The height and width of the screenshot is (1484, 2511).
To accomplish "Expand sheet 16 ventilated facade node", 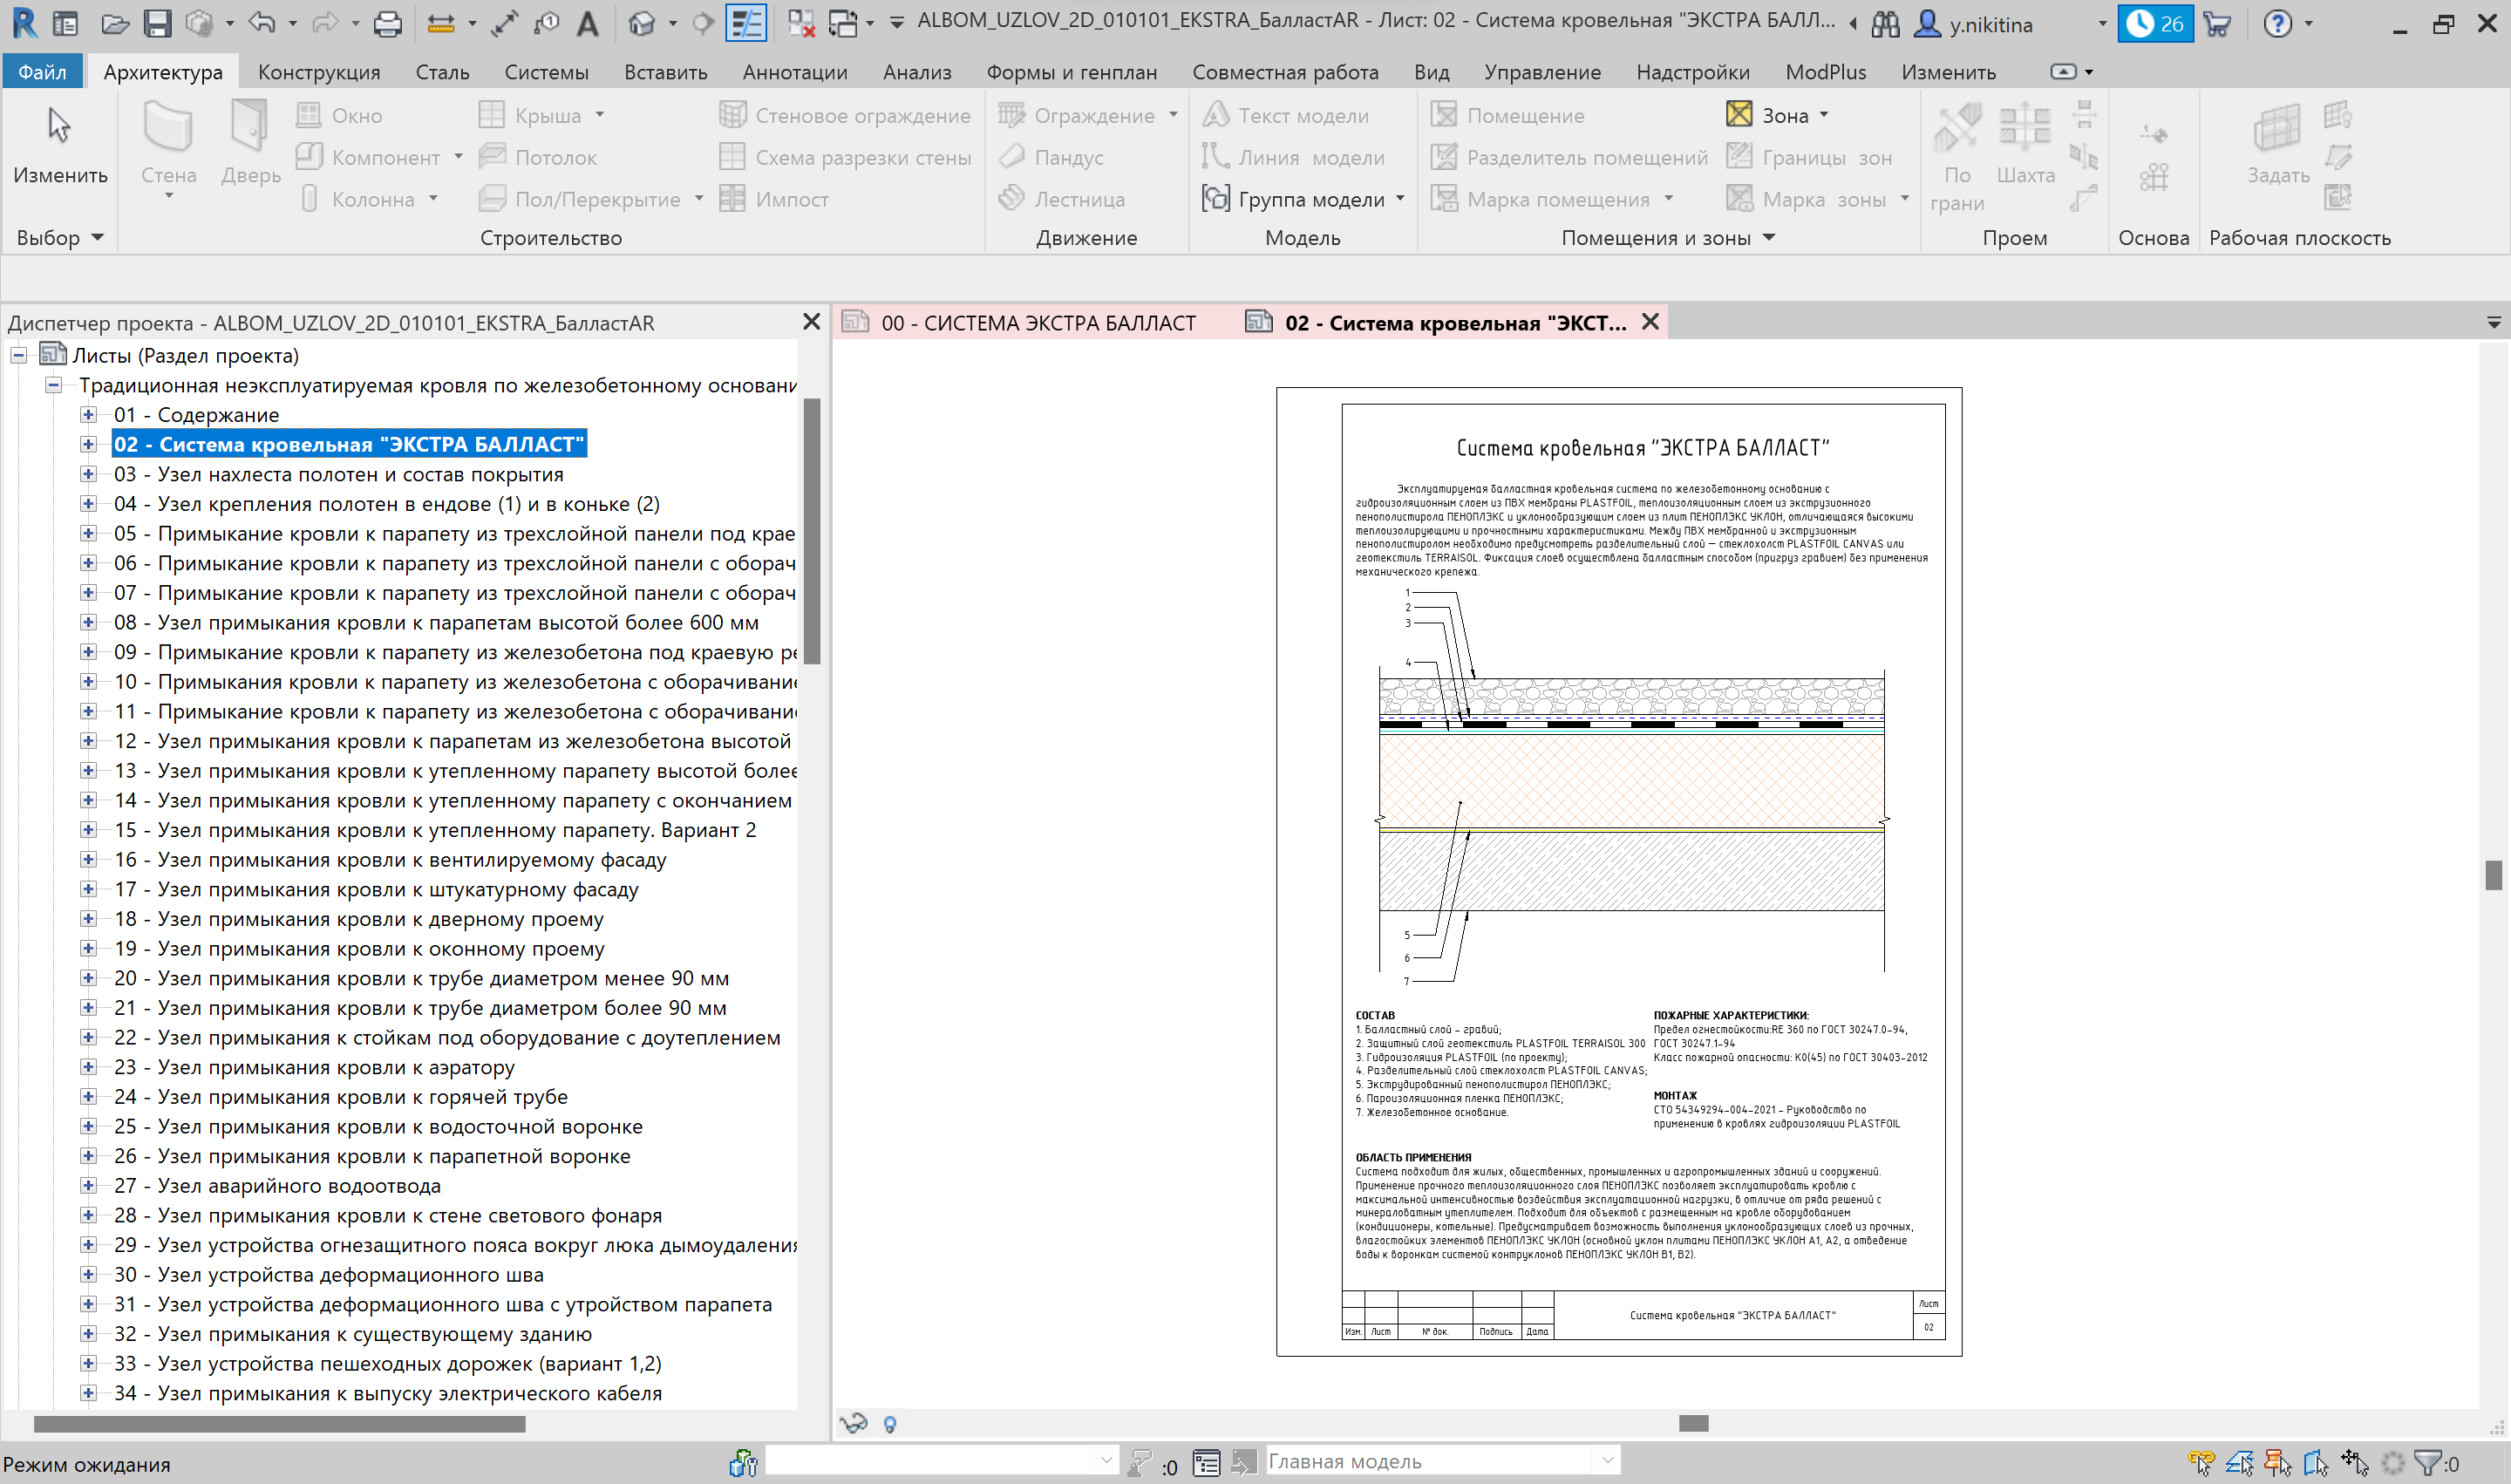I will [88, 859].
